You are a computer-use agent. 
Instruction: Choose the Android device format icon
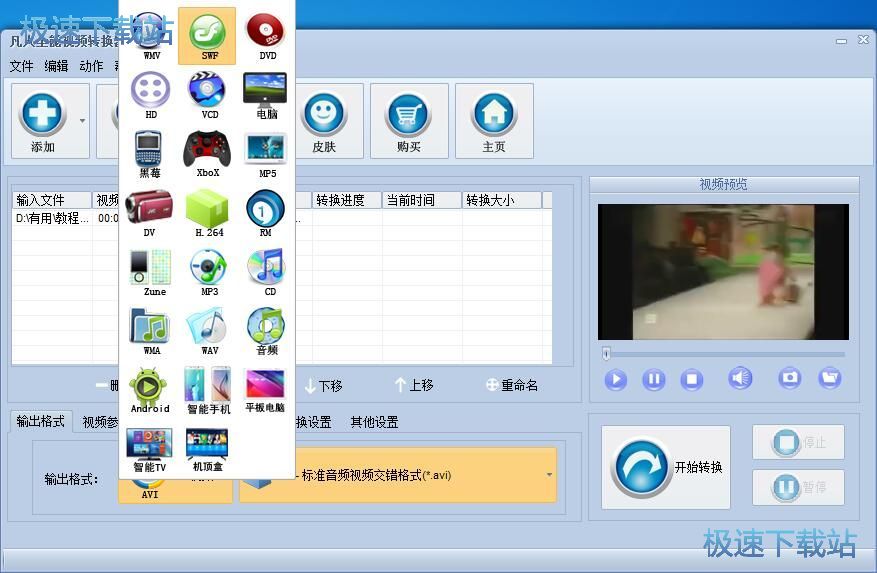pyautogui.click(x=149, y=388)
